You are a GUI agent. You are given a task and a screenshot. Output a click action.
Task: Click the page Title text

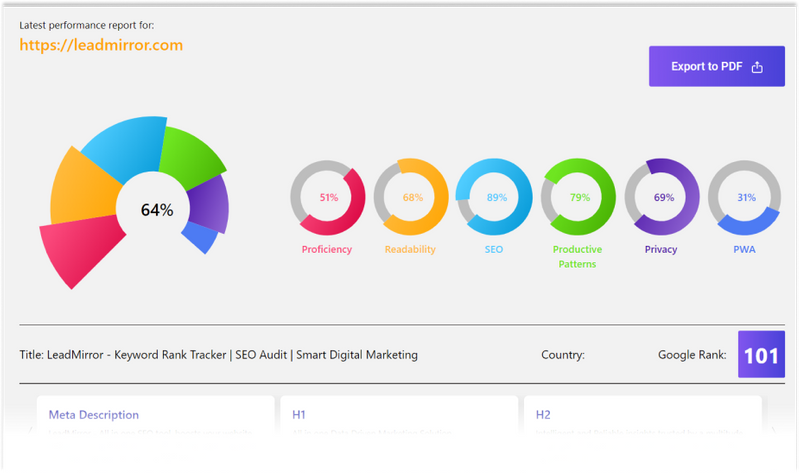click(218, 355)
